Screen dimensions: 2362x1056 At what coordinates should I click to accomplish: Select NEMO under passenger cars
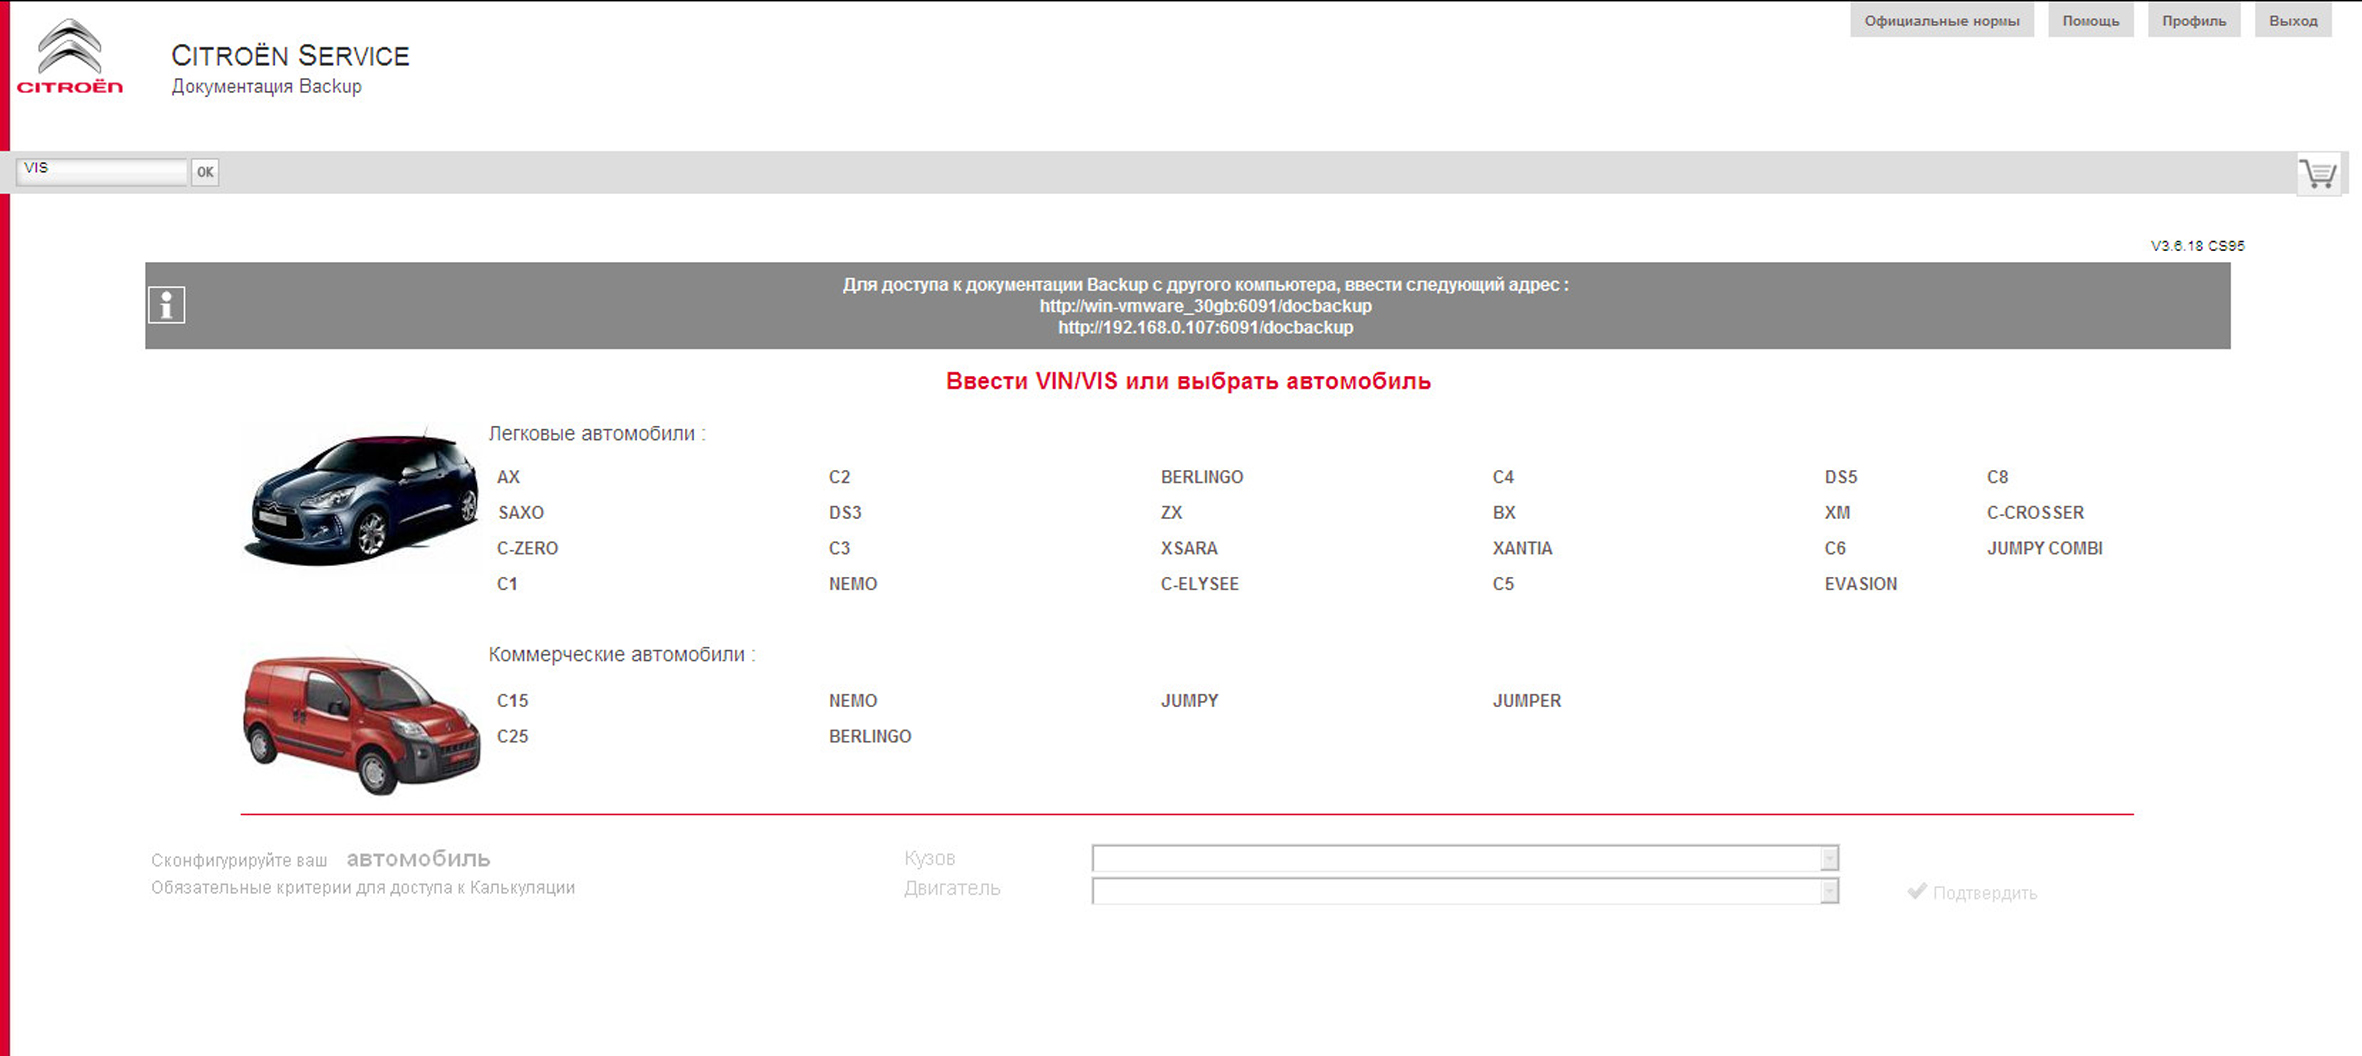tap(853, 584)
